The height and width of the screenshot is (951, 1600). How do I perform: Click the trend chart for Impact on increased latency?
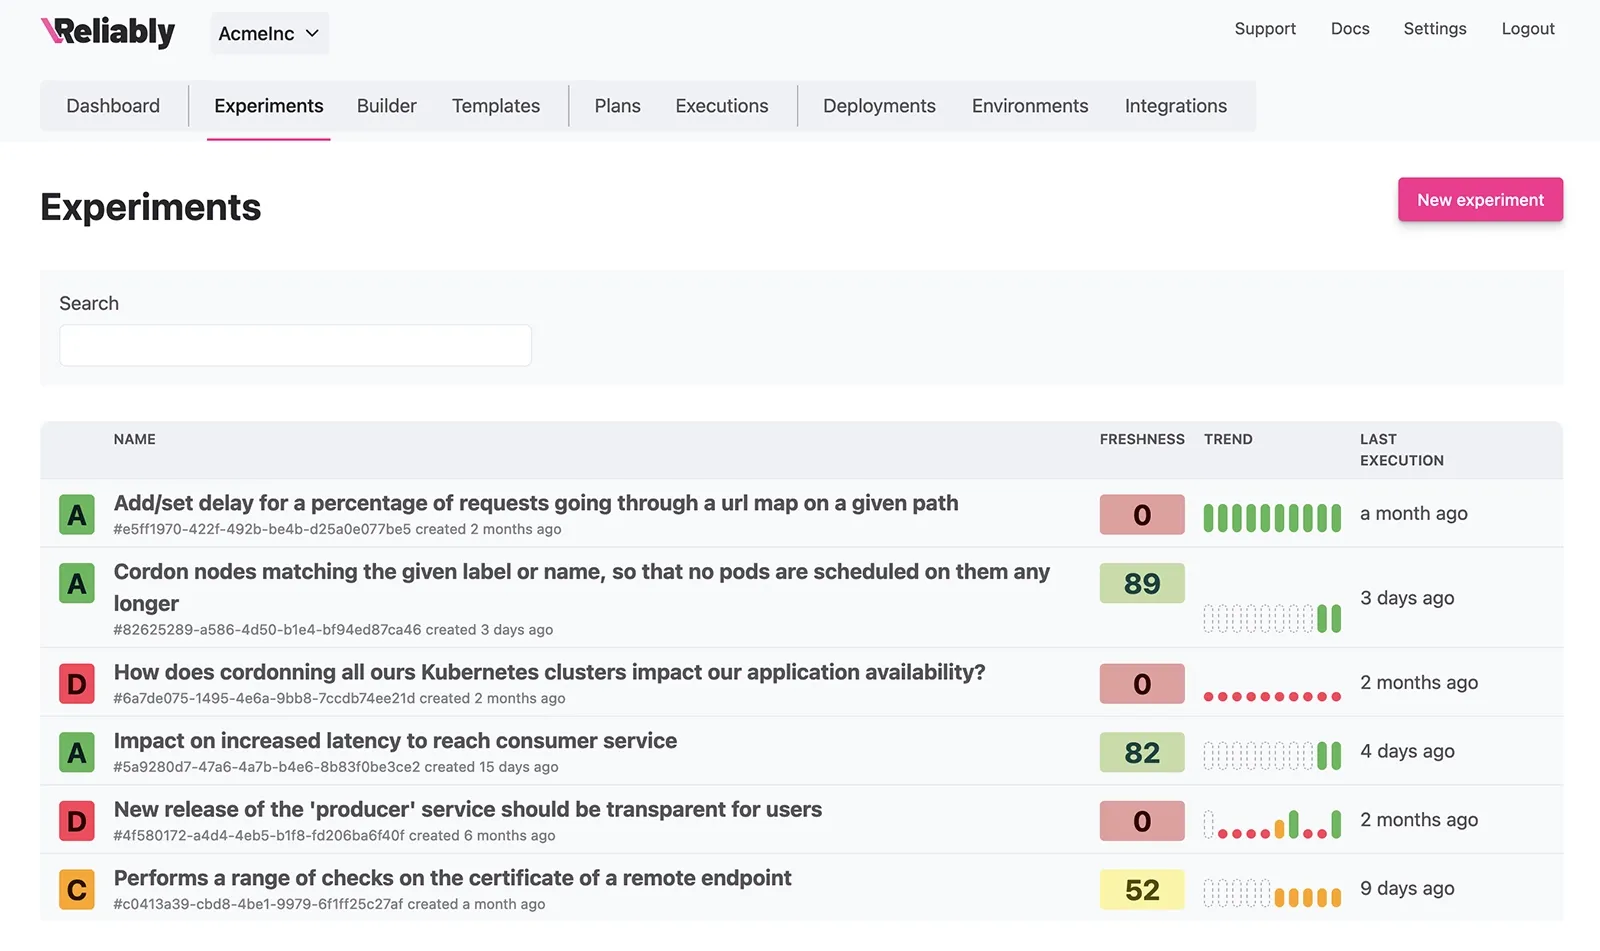(x=1272, y=756)
